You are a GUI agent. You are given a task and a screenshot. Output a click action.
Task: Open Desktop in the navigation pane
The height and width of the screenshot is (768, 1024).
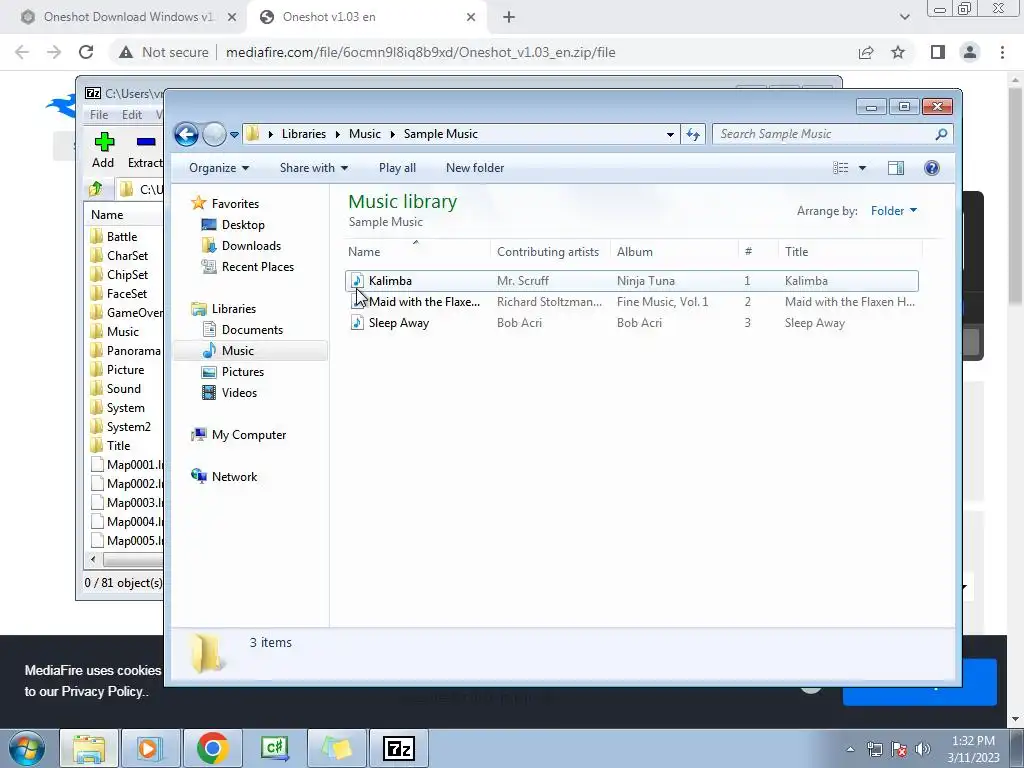243,225
